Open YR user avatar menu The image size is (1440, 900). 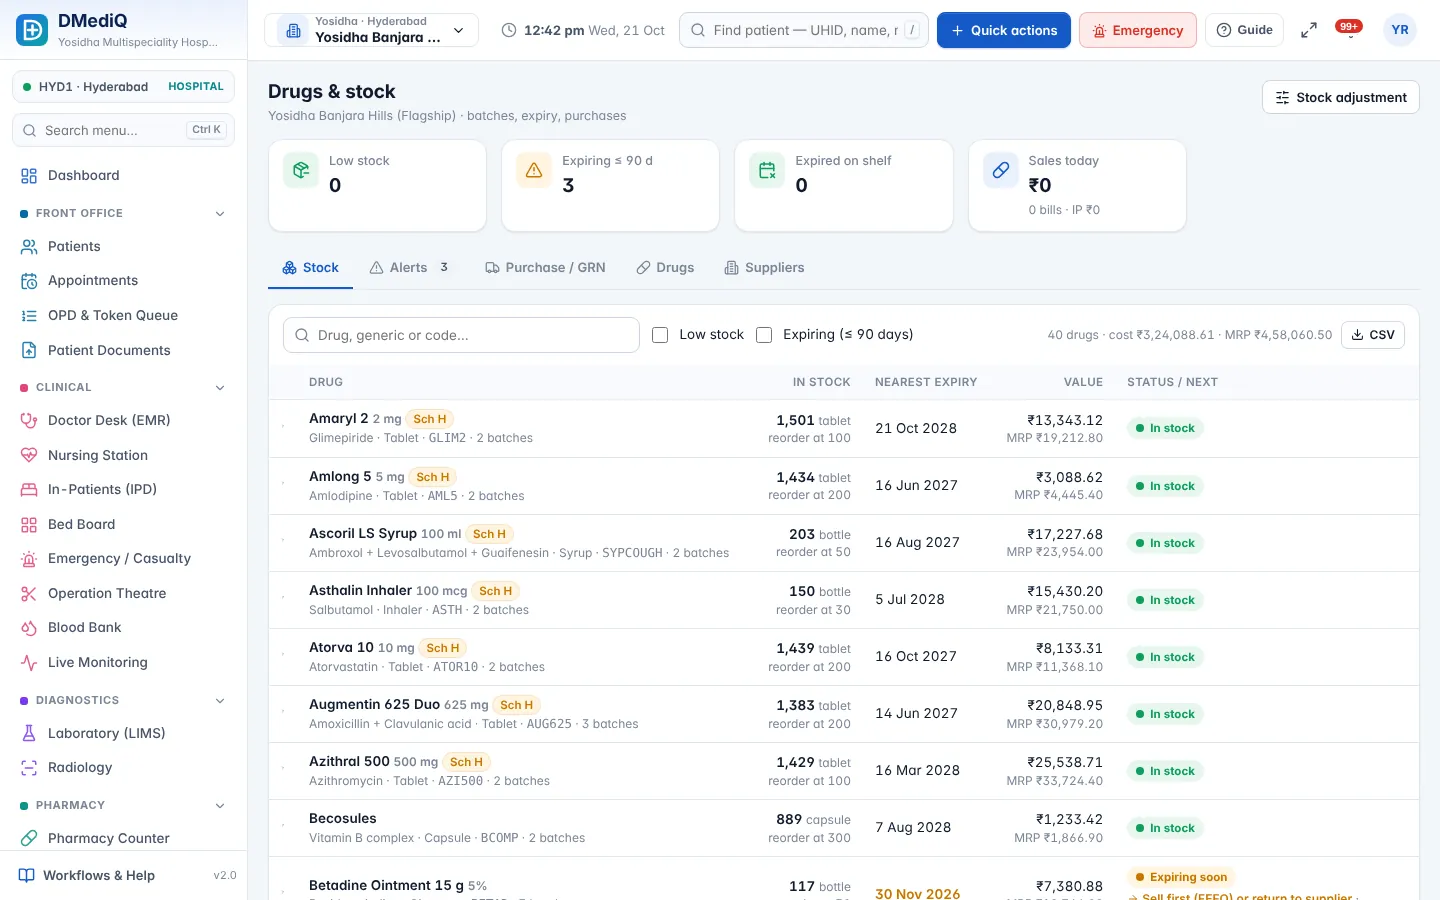[x=1400, y=30]
